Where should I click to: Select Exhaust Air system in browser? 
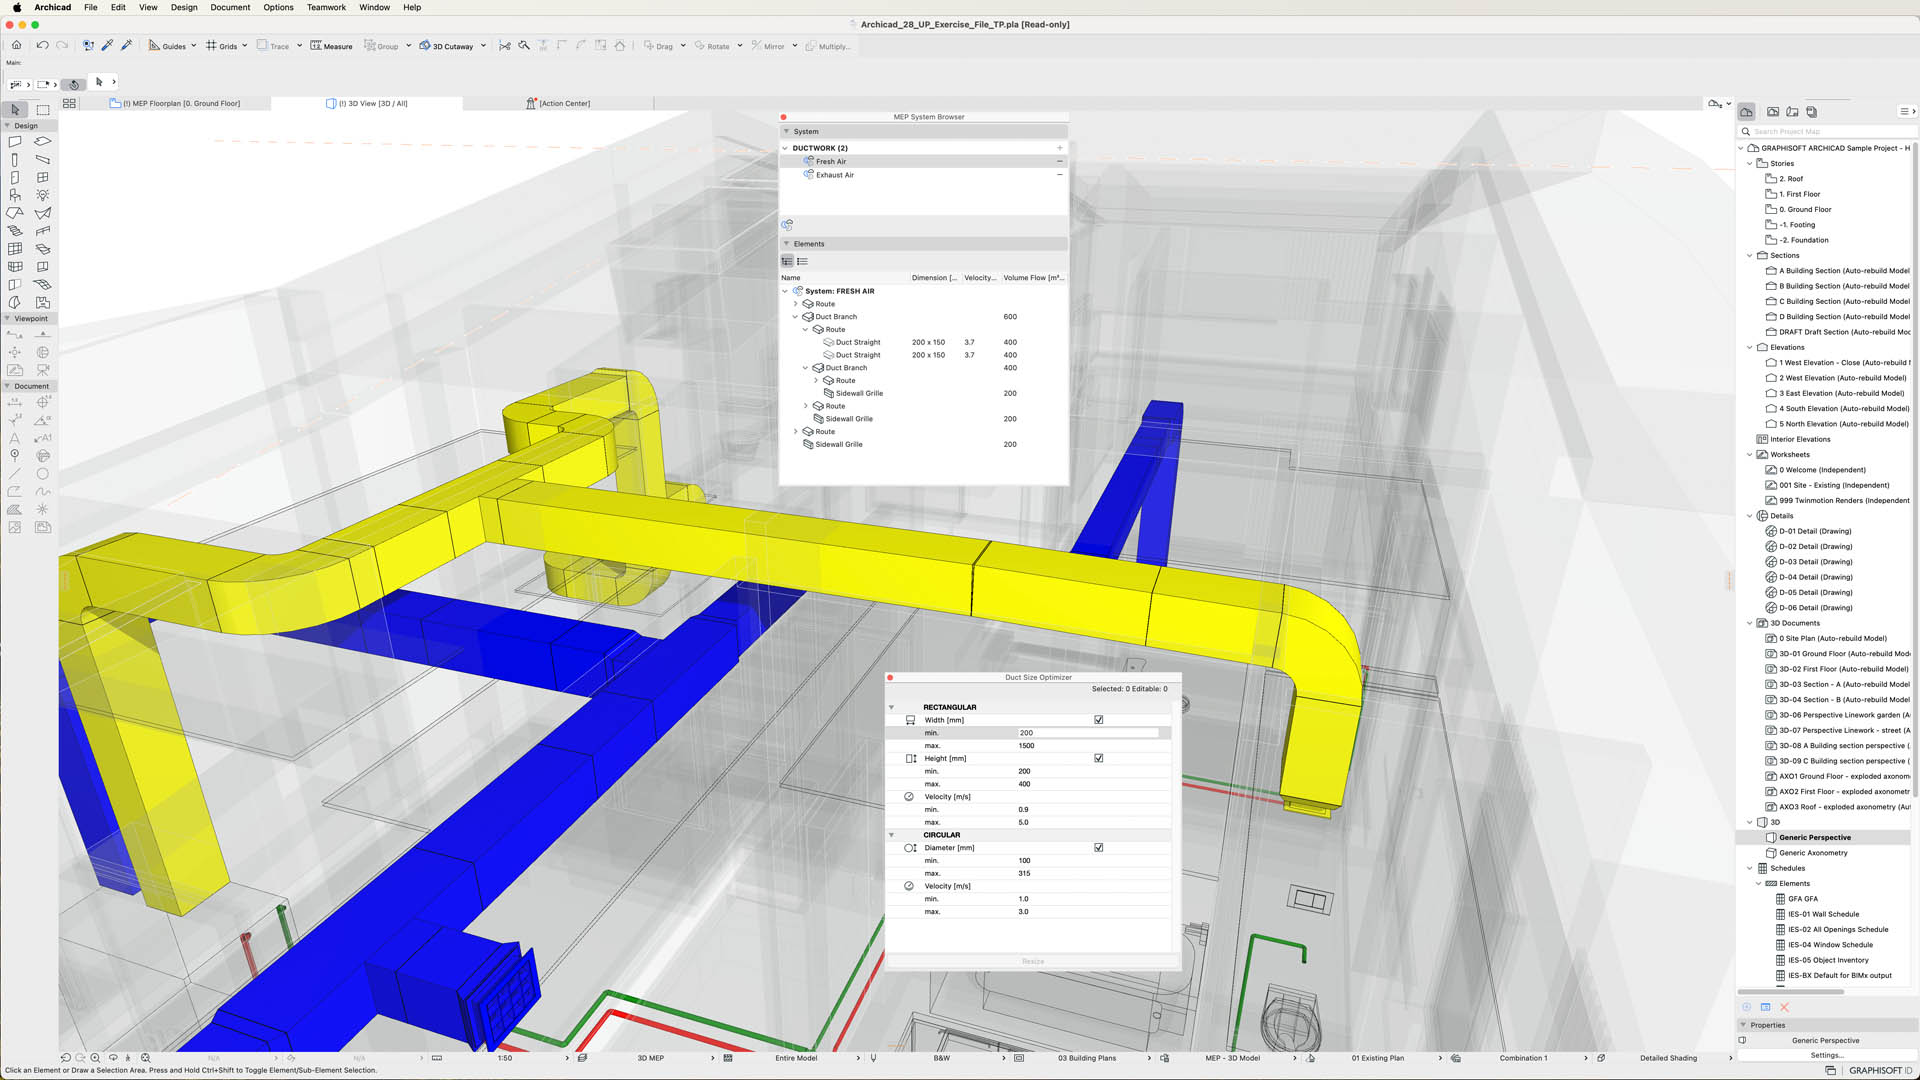point(834,175)
